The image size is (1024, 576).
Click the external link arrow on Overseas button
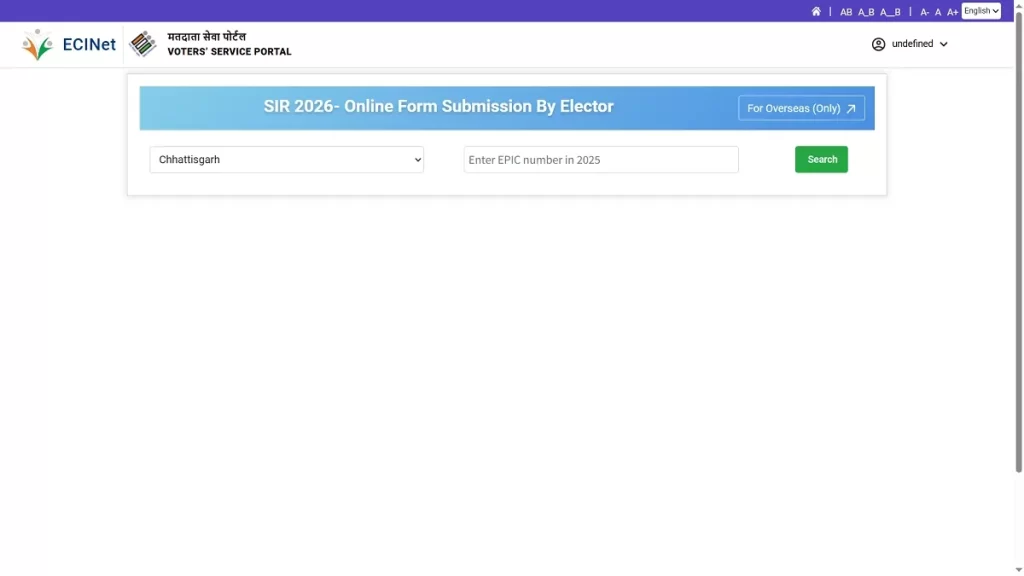(851, 107)
